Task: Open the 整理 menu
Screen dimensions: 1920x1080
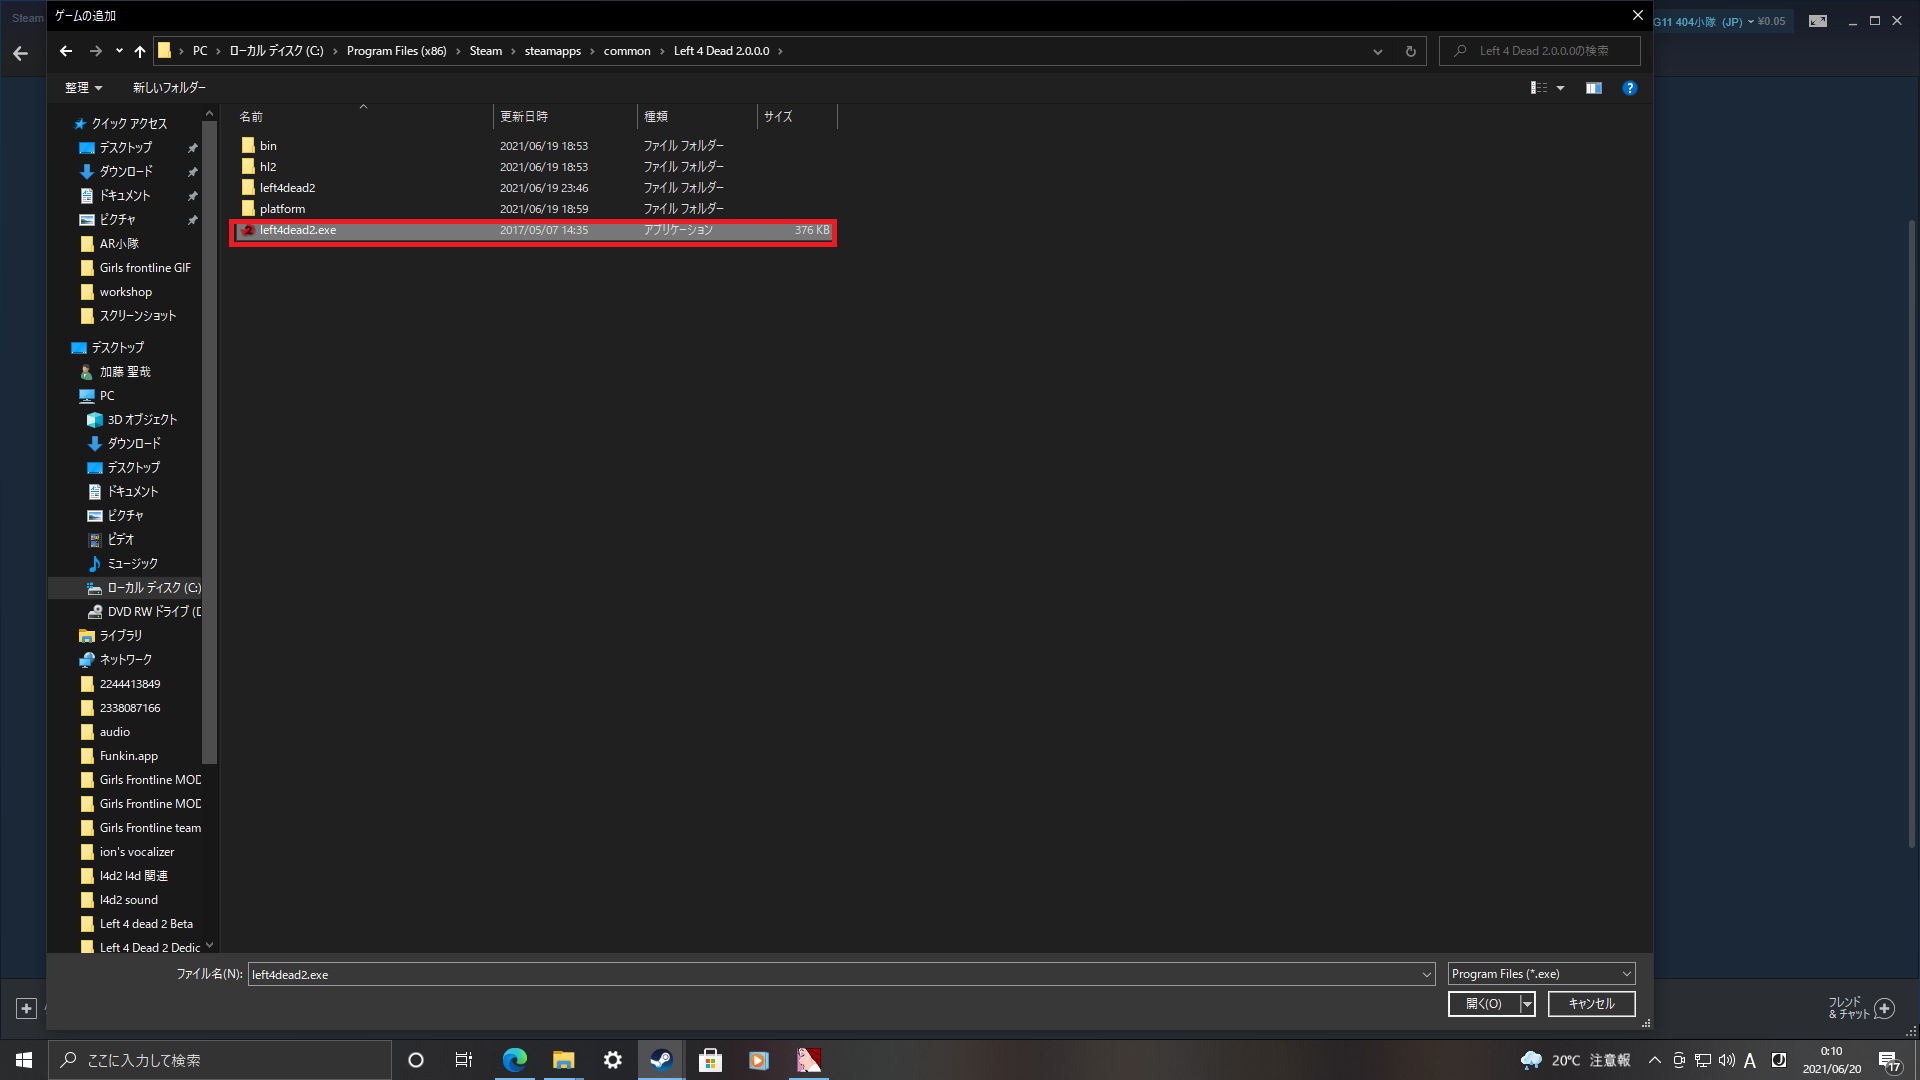Action: point(83,88)
